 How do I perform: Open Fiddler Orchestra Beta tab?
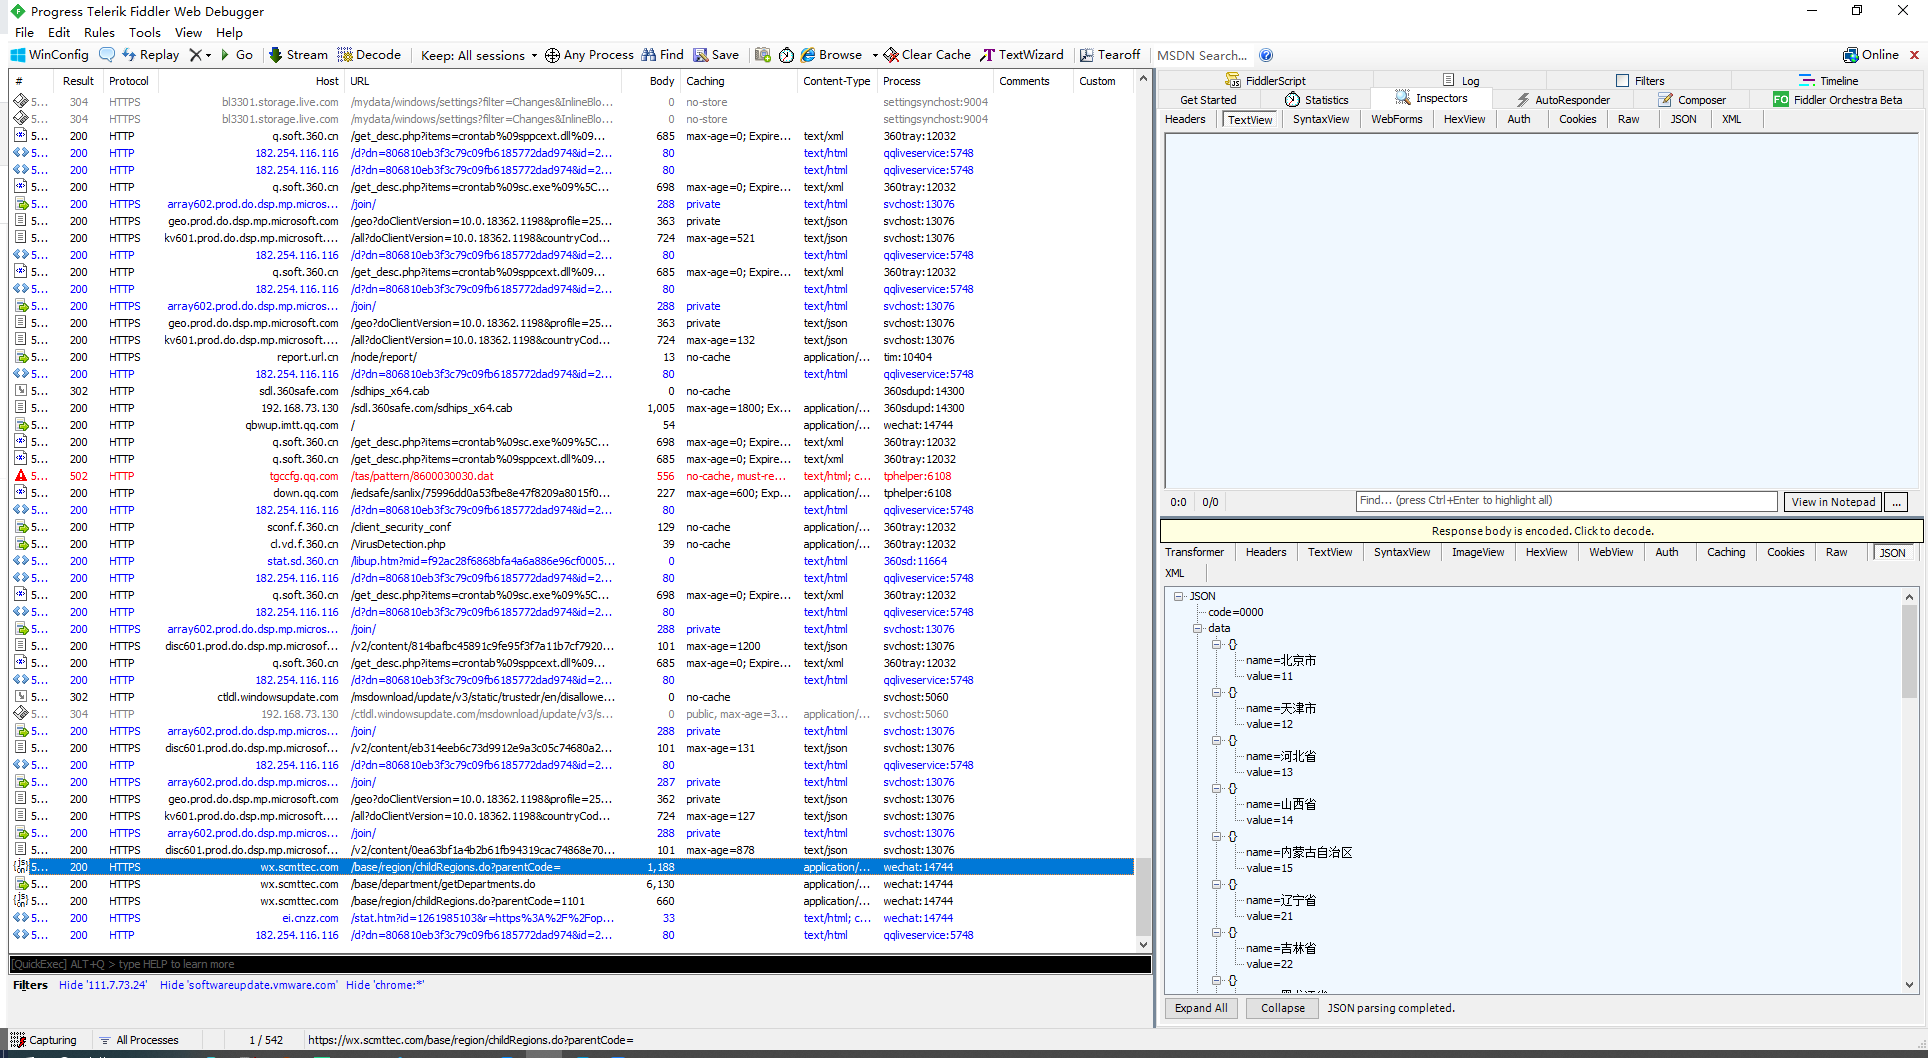[x=1838, y=100]
